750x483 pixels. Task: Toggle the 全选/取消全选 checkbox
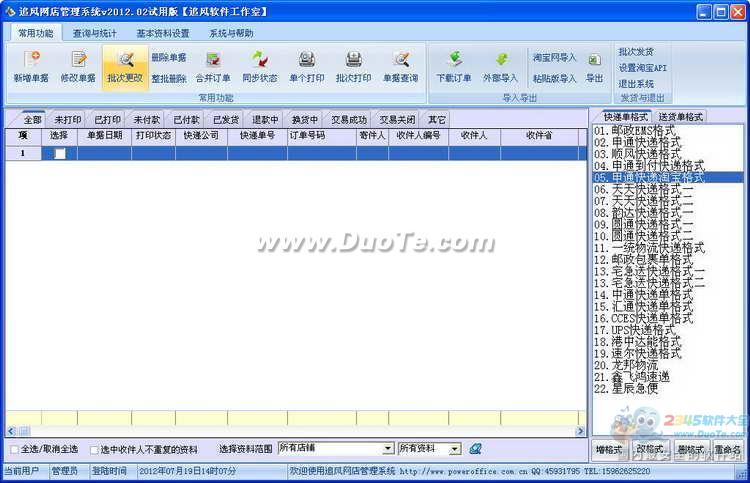click(14, 450)
